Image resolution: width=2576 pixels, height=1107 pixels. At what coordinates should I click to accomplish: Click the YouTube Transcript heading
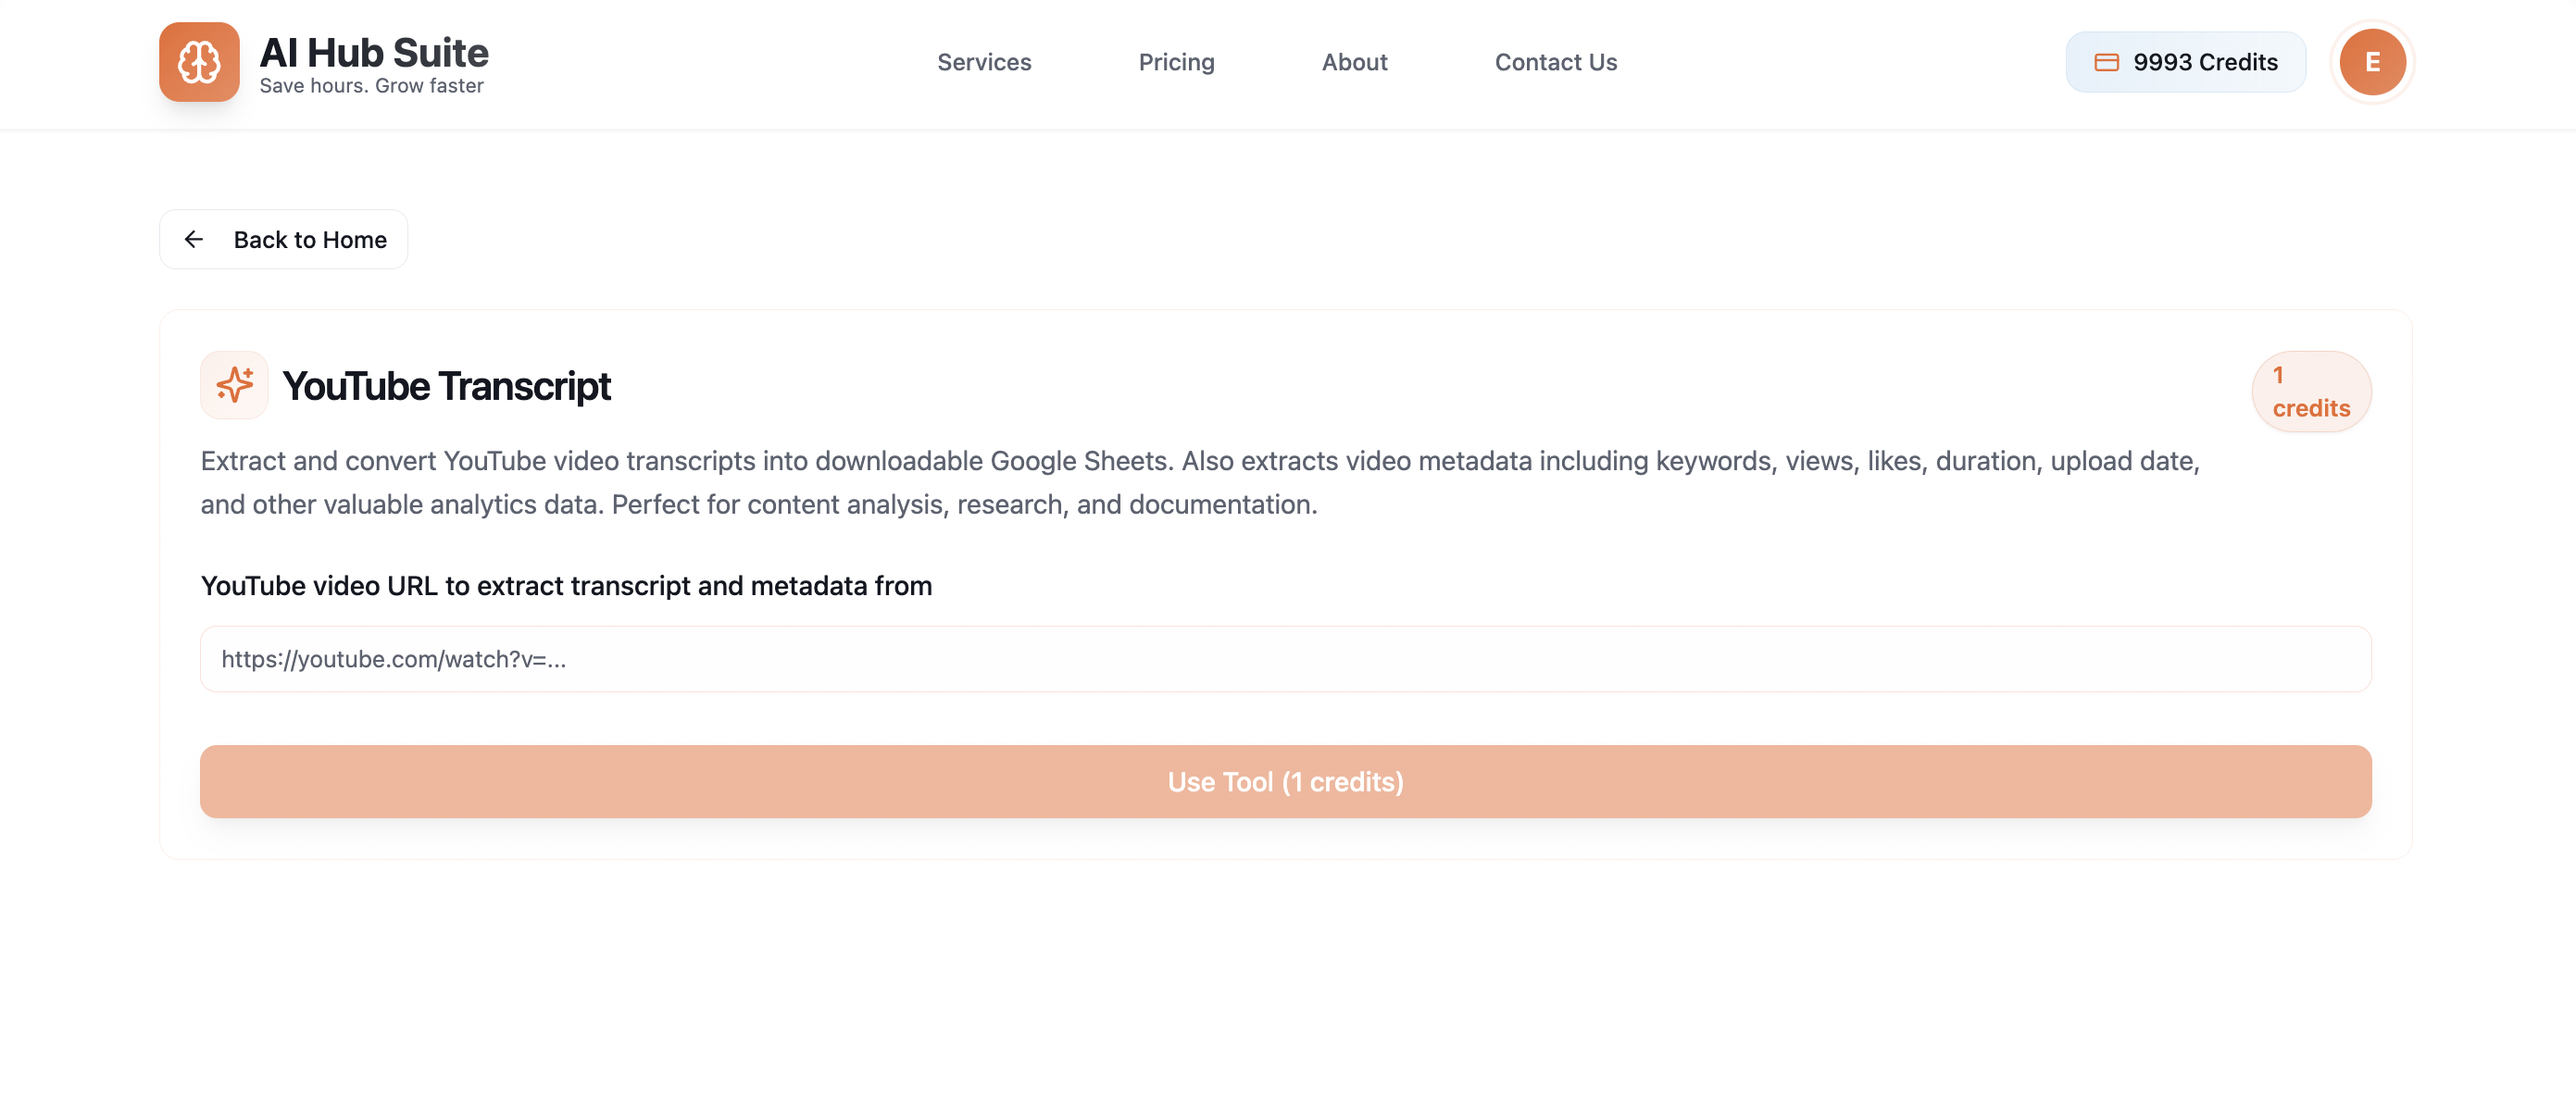446,386
